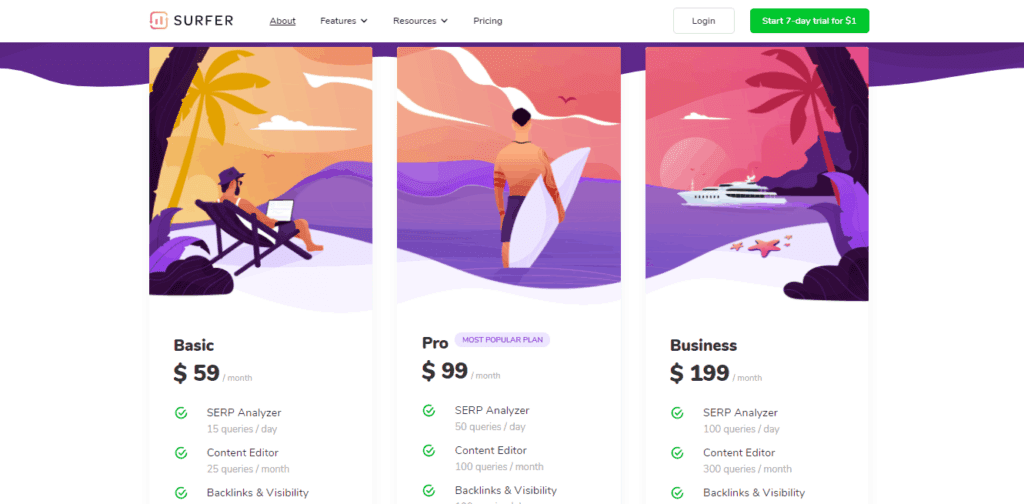Click the checkmark beside Business SERP Analyzer
The width and height of the screenshot is (1024, 504).
click(x=677, y=413)
